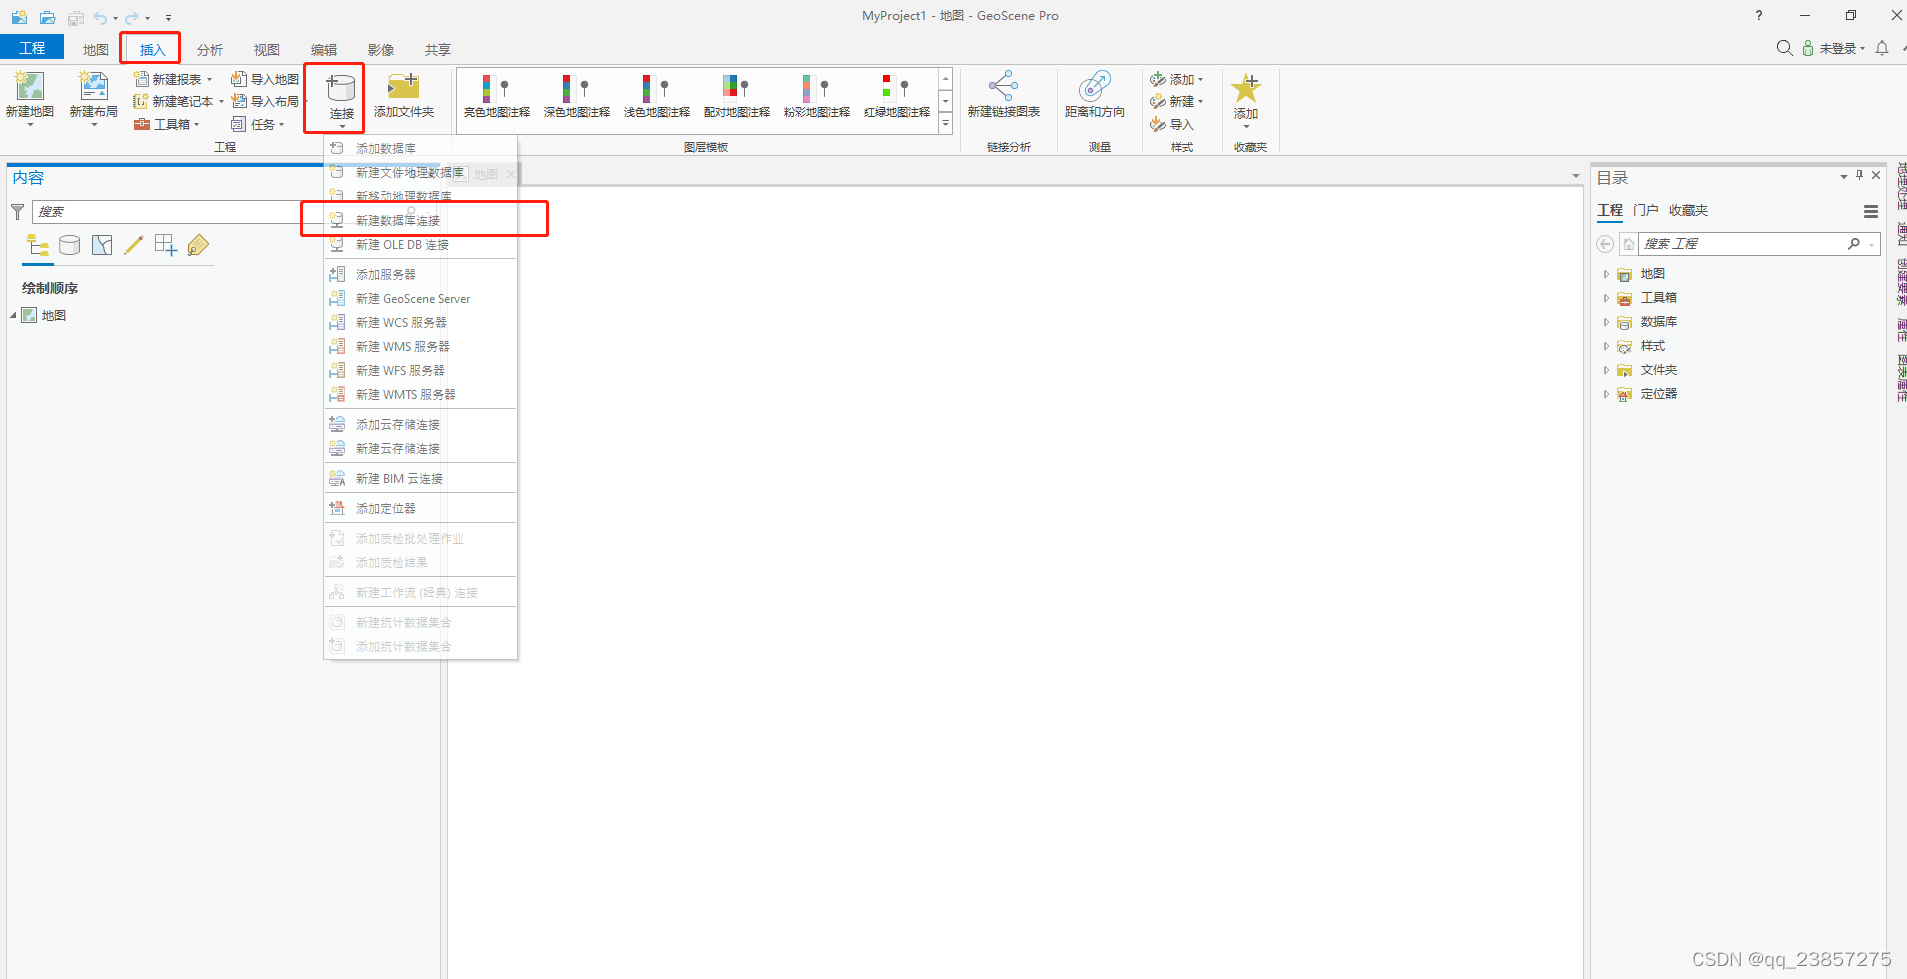Choose 新建 GeoScene Server menu item

coord(421,298)
